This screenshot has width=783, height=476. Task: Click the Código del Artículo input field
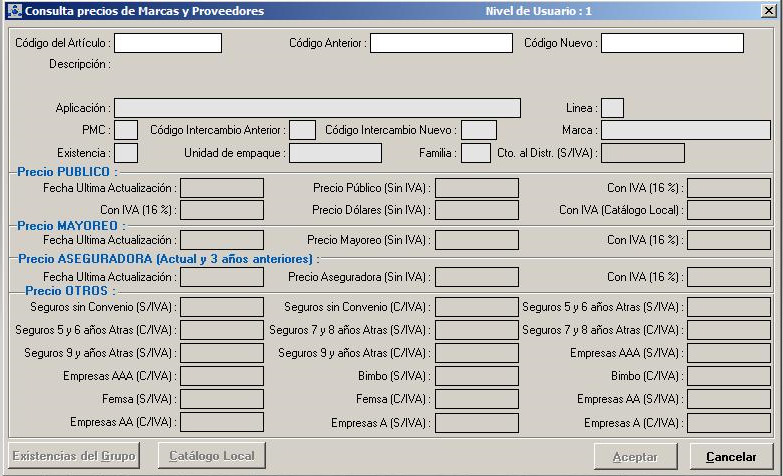click(167, 43)
